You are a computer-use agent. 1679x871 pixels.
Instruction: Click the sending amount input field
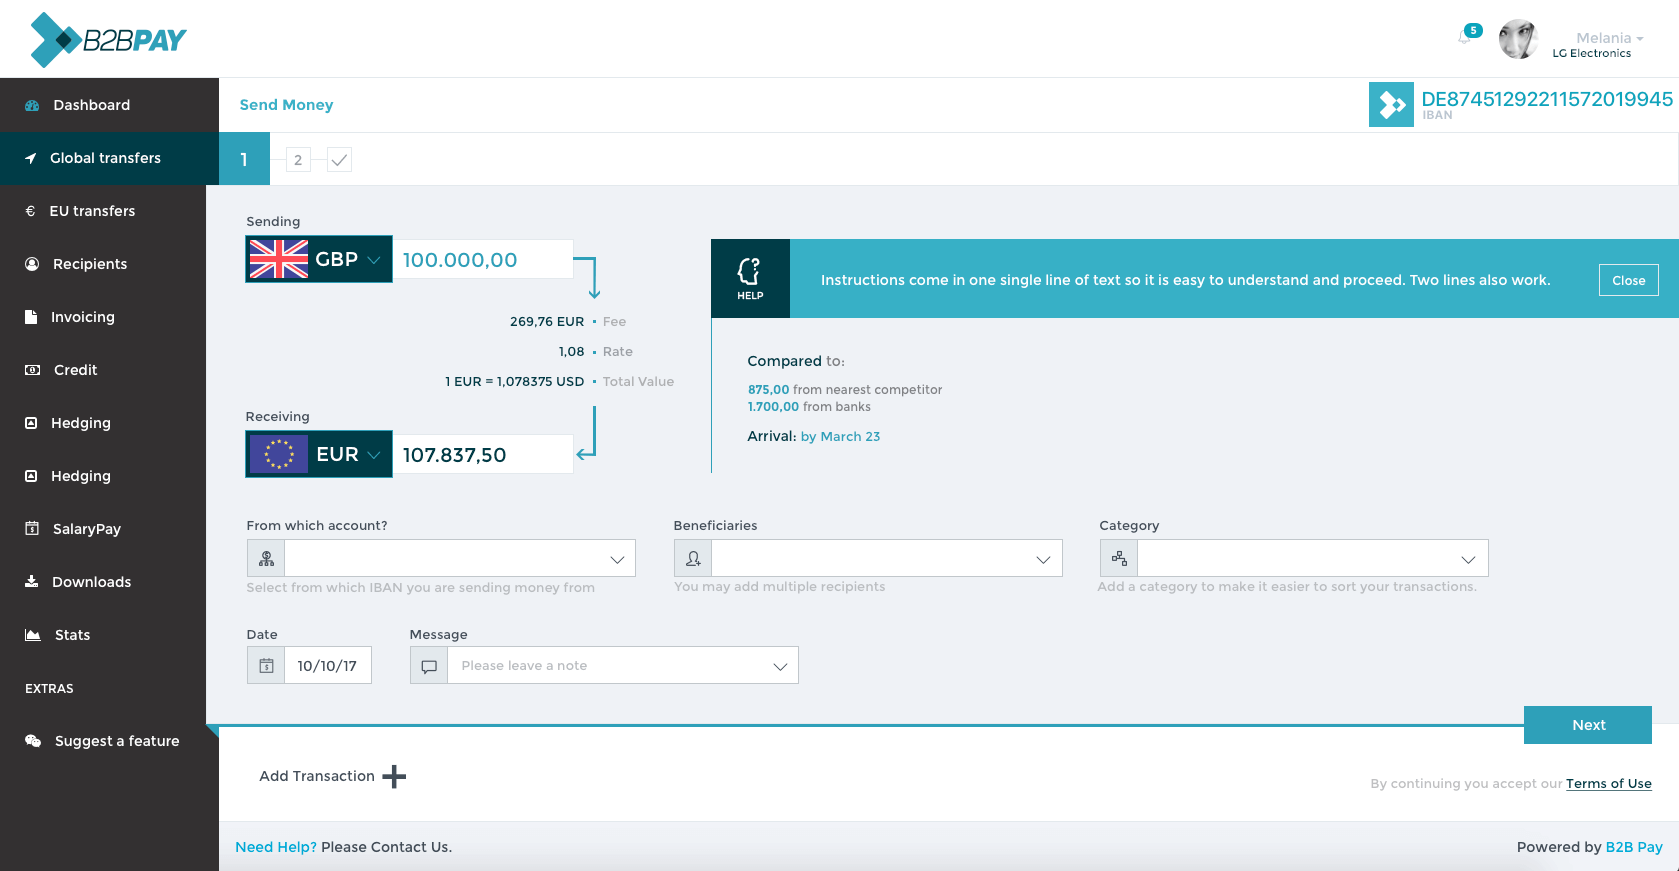pyautogui.click(x=483, y=260)
